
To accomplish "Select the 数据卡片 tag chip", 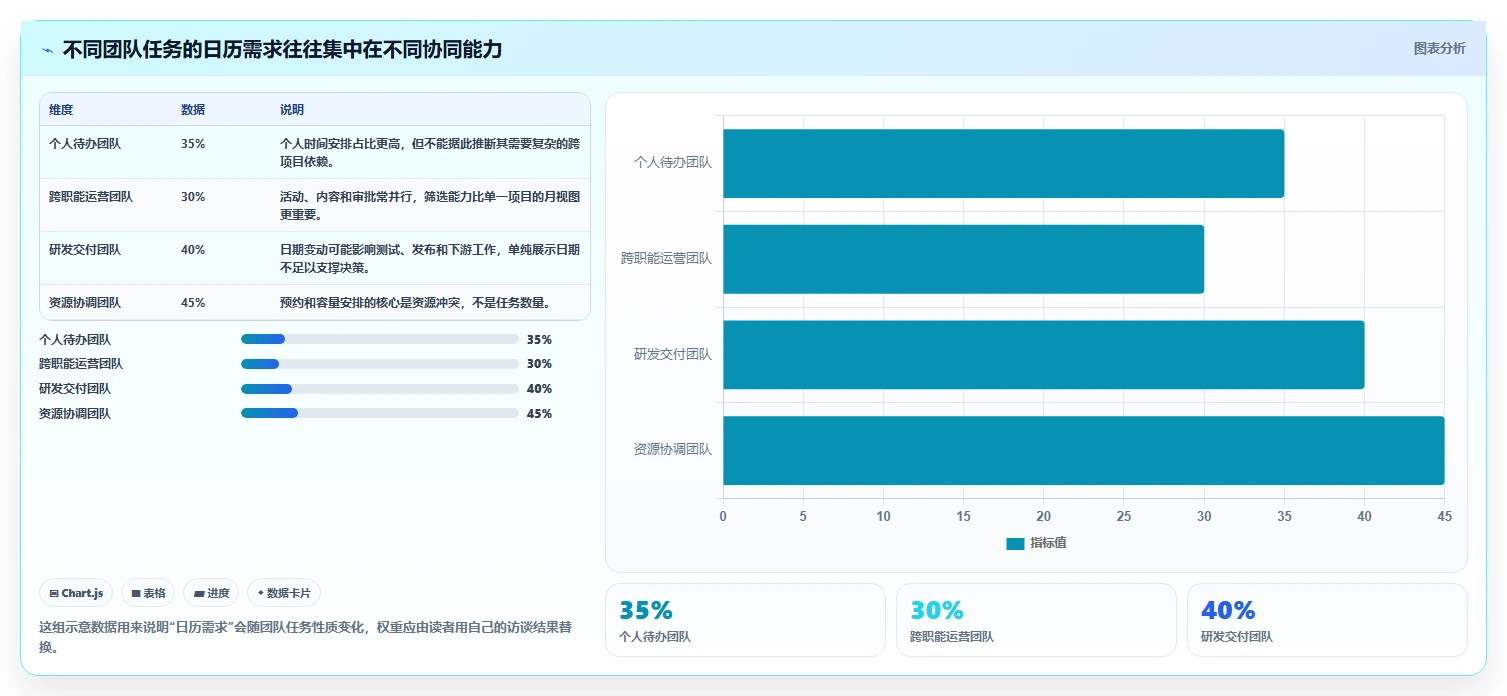I will coord(284,593).
